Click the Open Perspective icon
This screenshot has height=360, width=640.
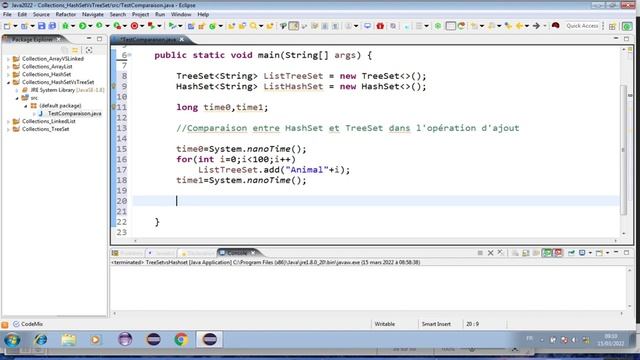612,26
